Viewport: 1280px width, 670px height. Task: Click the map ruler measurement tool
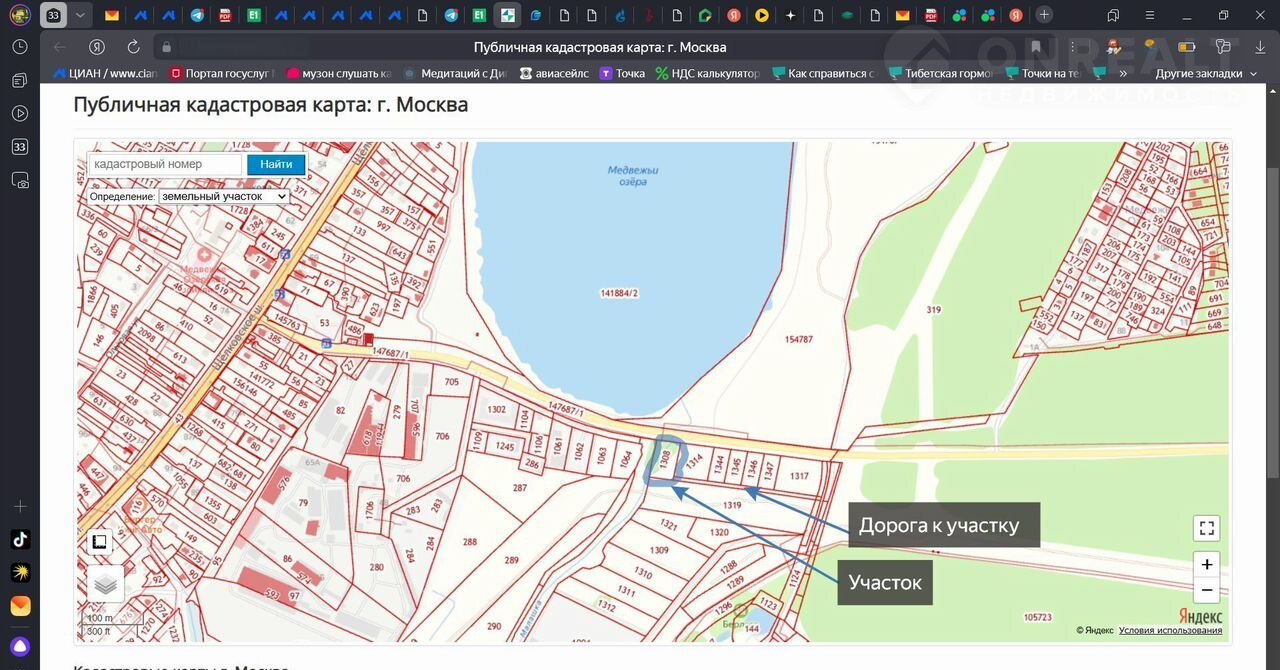click(99, 542)
